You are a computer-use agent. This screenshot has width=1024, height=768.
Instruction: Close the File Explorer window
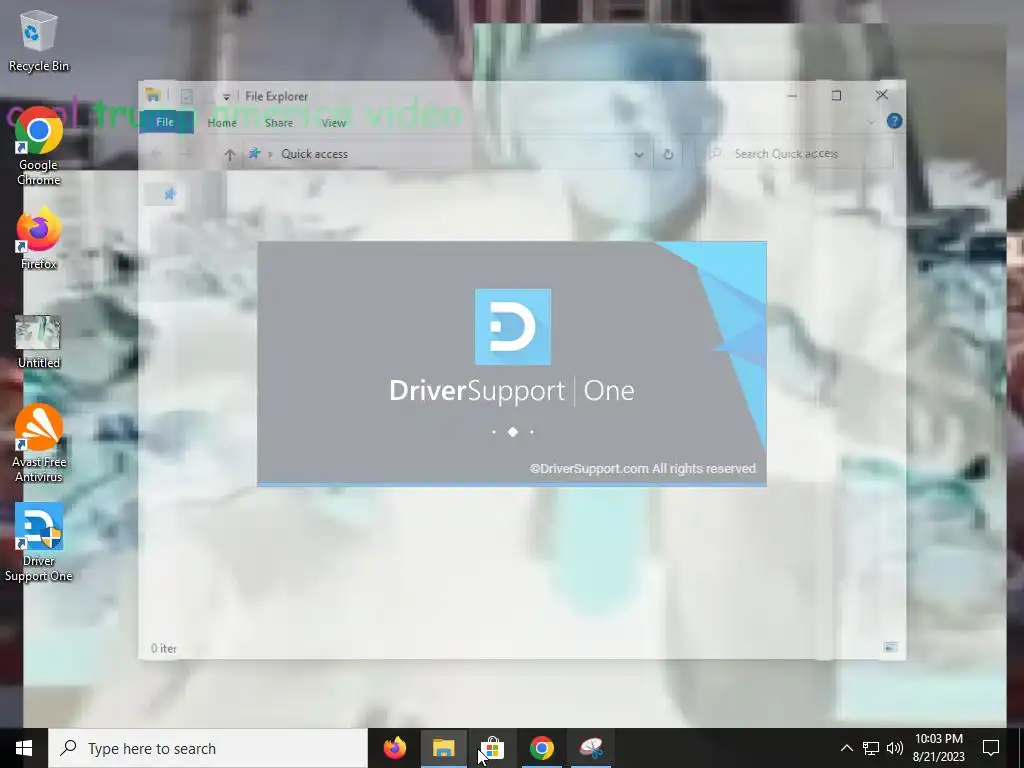[882, 95]
